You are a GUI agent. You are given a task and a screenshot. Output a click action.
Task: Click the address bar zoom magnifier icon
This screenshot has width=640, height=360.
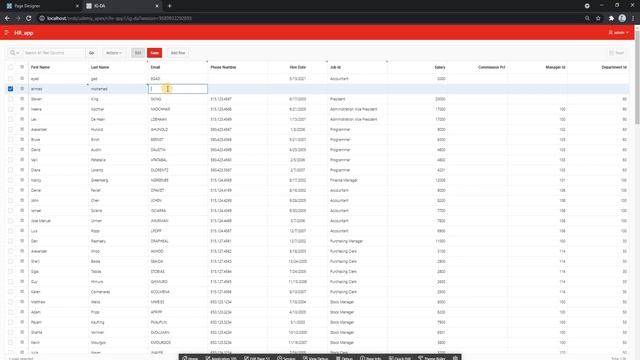(x=587, y=18)
